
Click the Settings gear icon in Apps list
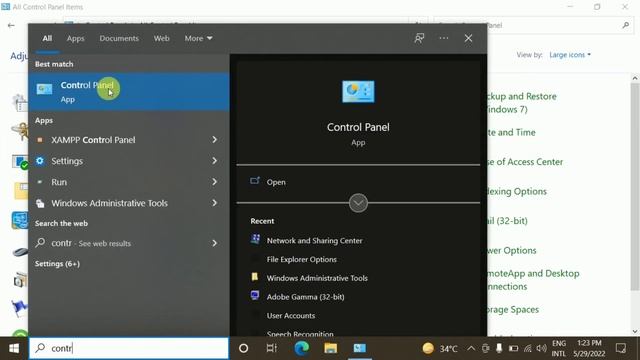pos(40,161)
